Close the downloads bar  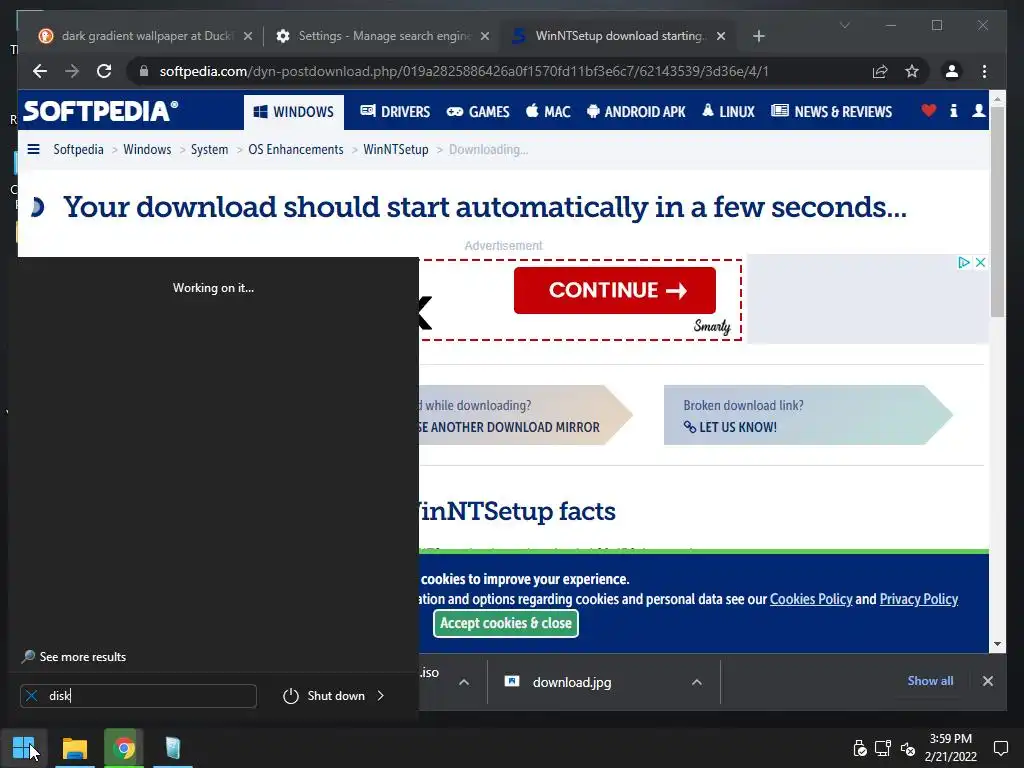987,681
